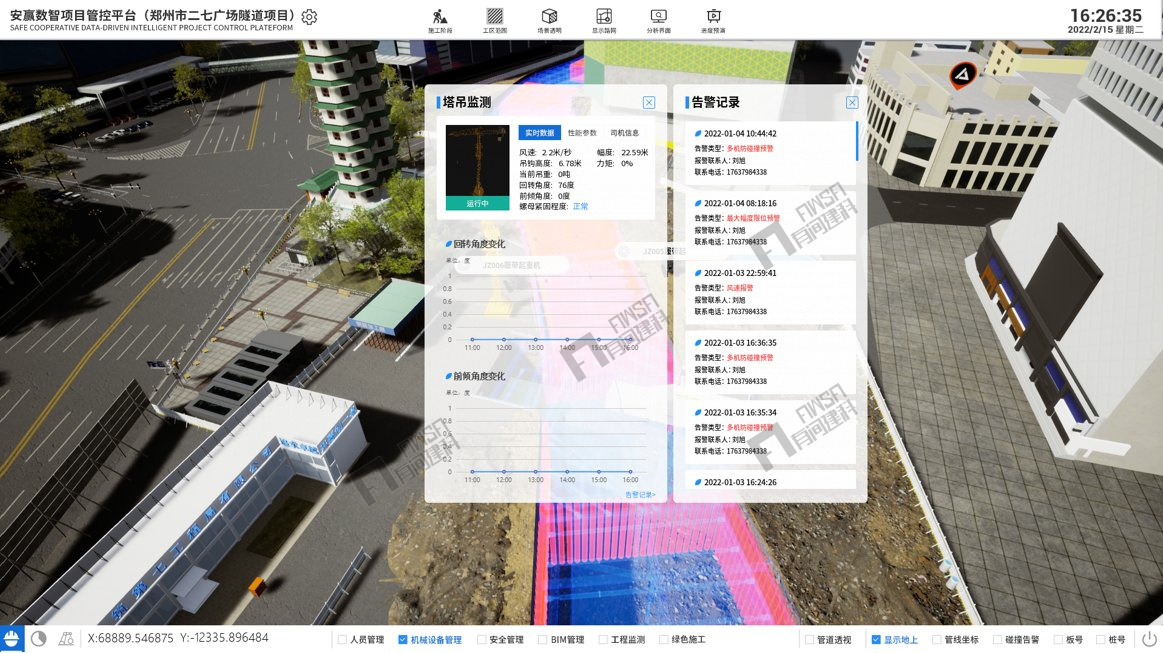
Task: Click the 吊钩高度 6.78米 reading
Action: pyautogui.click(x=550, y=163)
